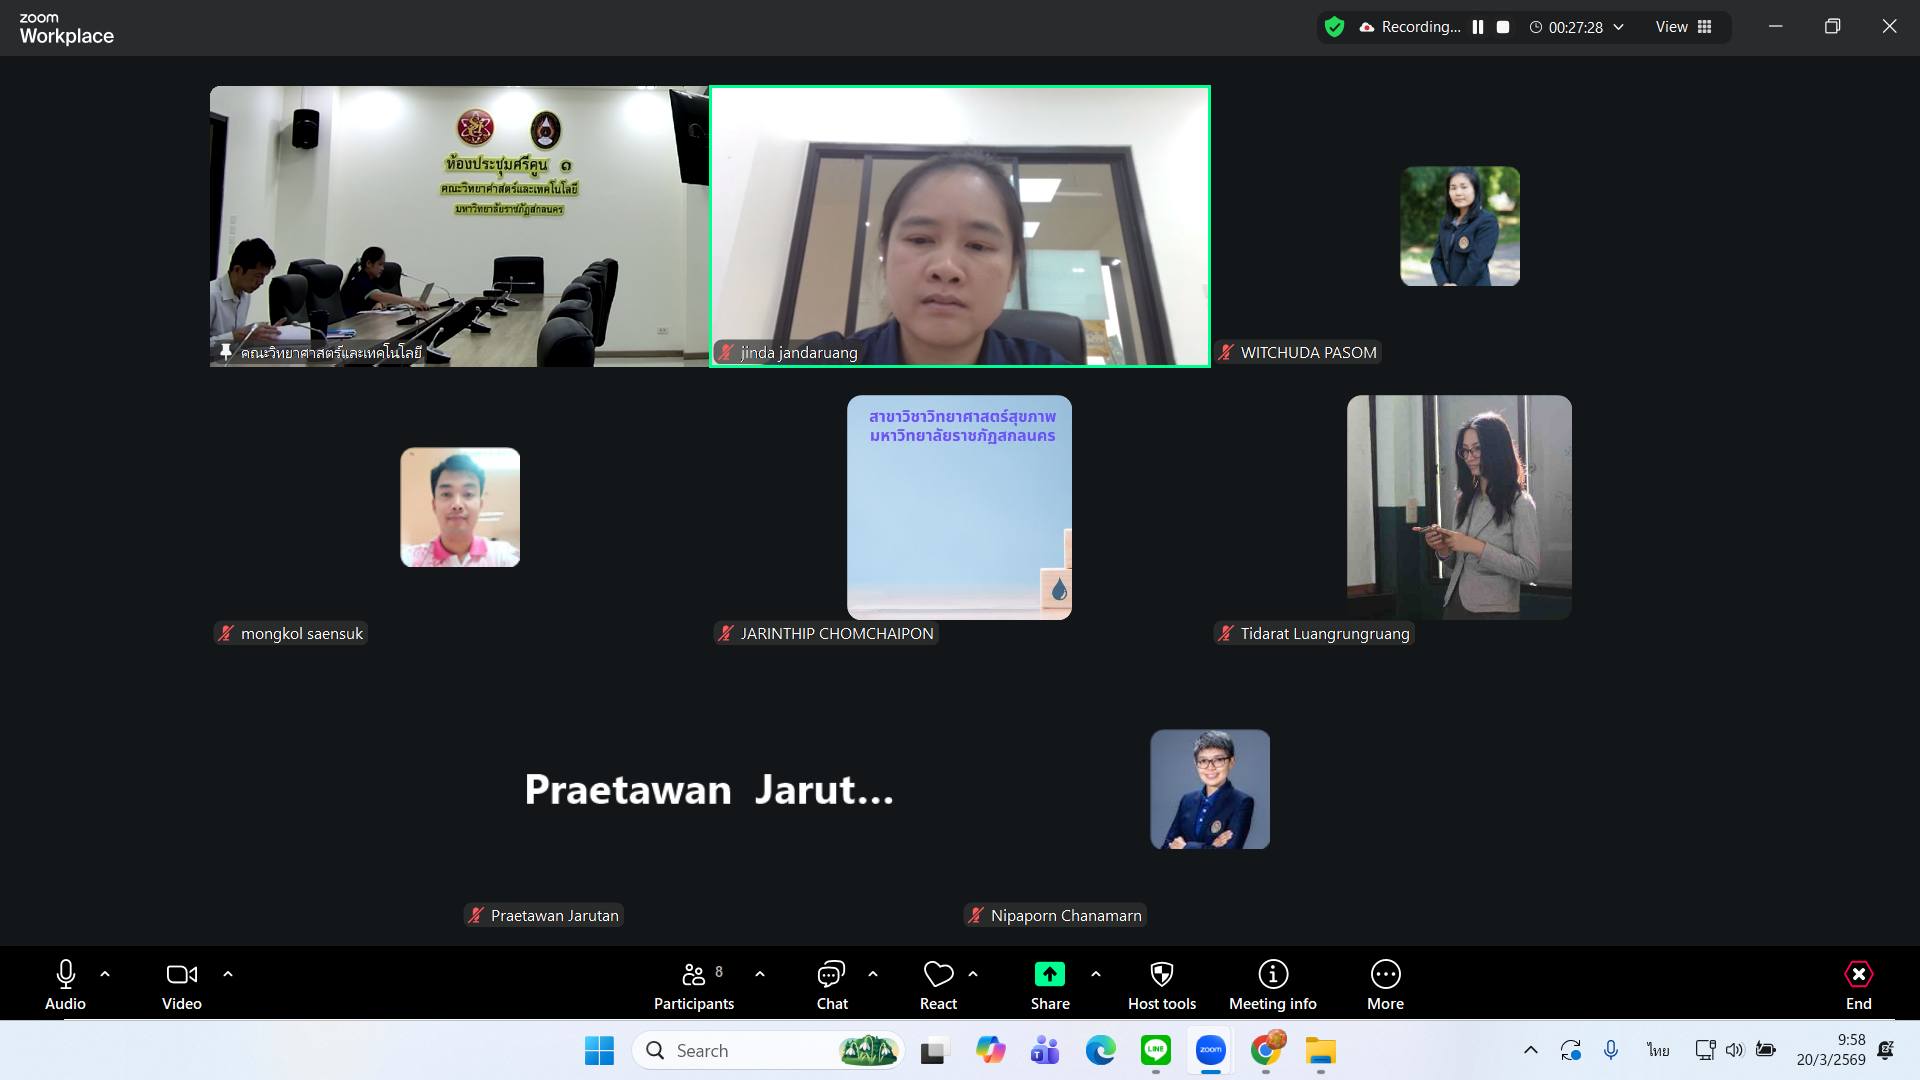The height and width of the screenshot is (1080, 1920).
Task: Pause the recording
Action: click(1478, 27)
